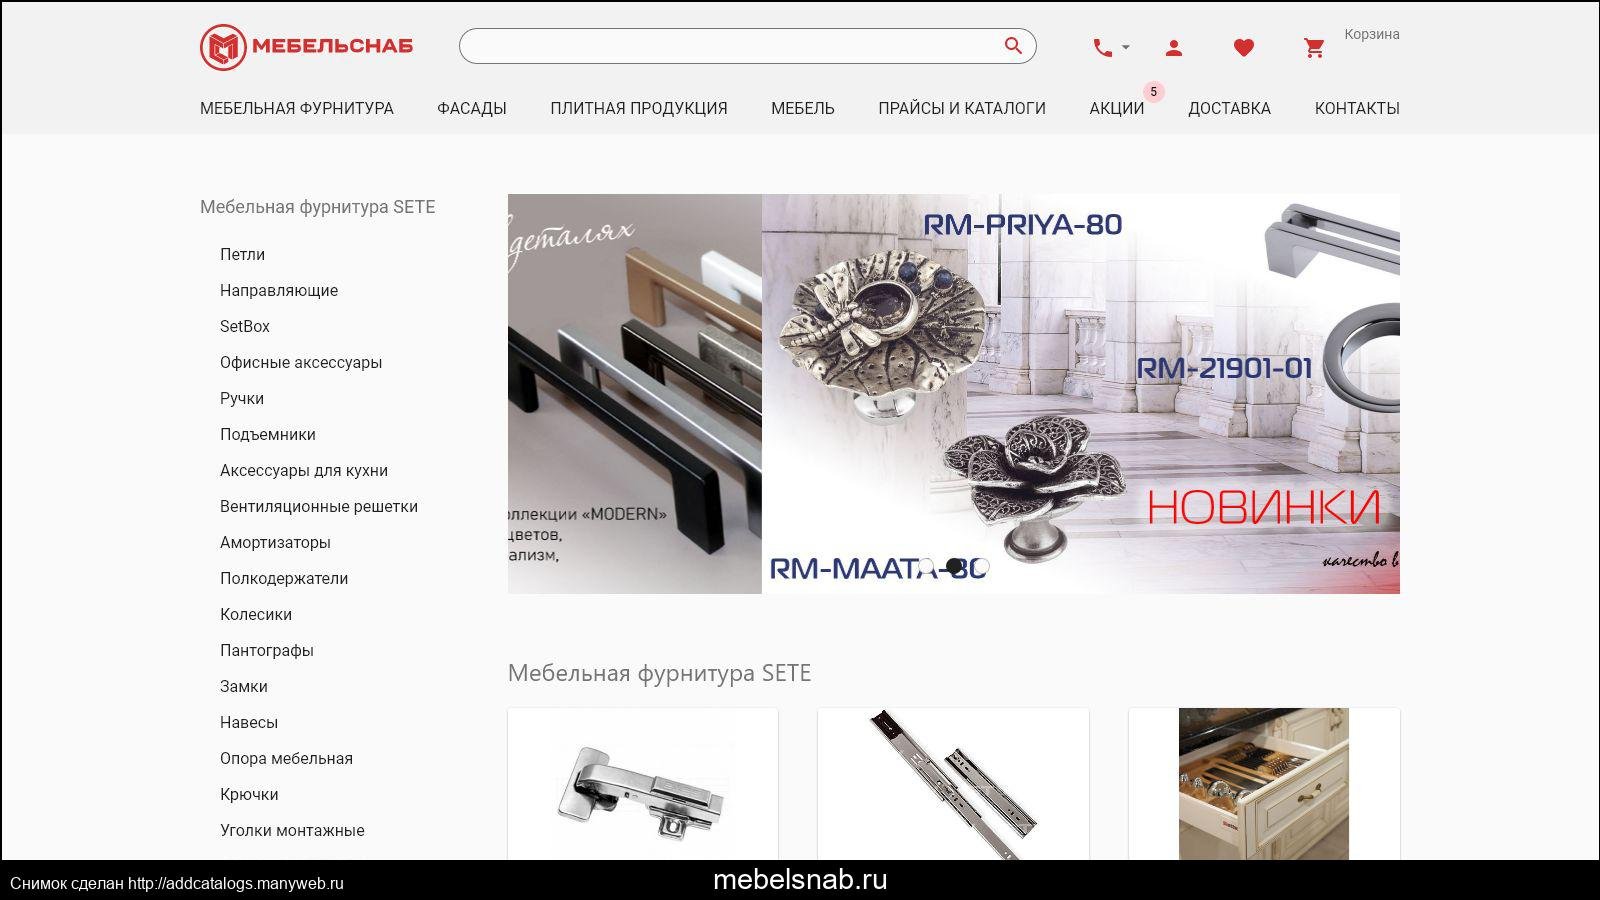
Task: Open the Амортизаторы category
Action: click(x=275, y=542)
